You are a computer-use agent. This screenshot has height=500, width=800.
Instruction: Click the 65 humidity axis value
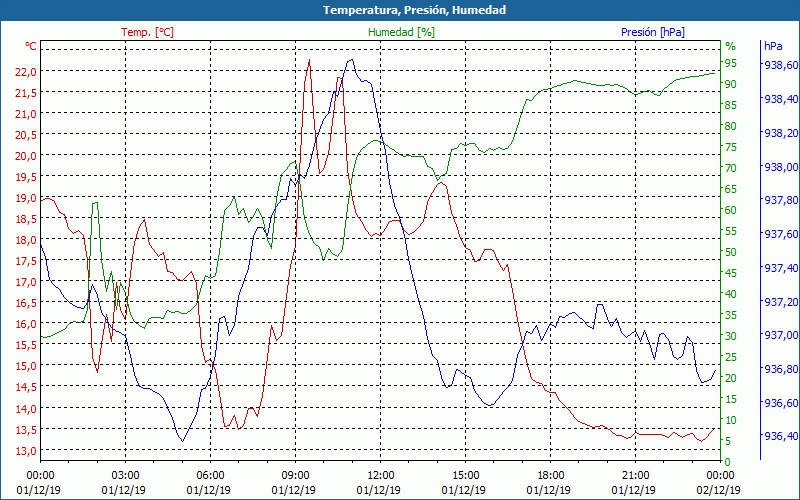(x=731, y=189)
